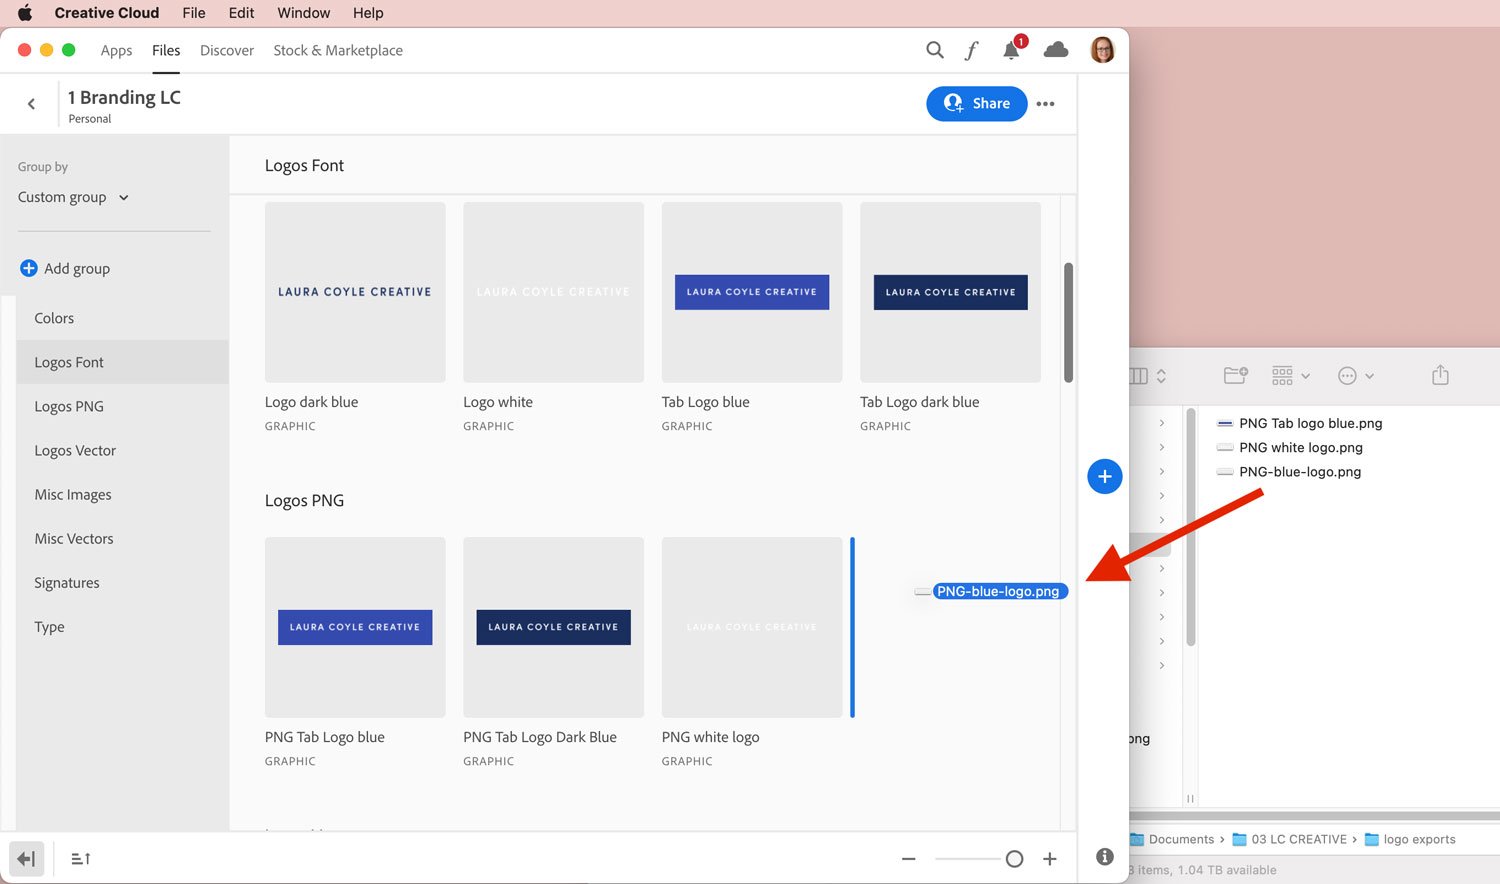Select the Colors group
The height and width of the screenshot is (884, 1500).
click(122, 318)
